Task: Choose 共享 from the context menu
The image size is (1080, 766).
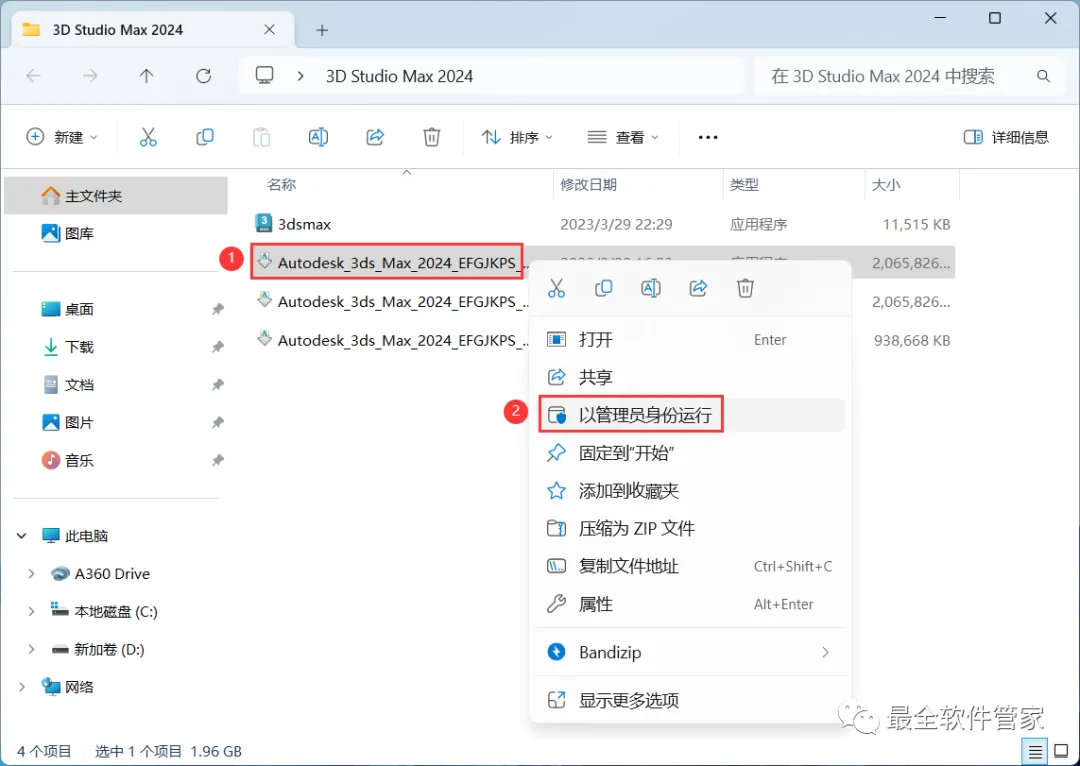Action: pyautogui.click(x=690, y=377)
